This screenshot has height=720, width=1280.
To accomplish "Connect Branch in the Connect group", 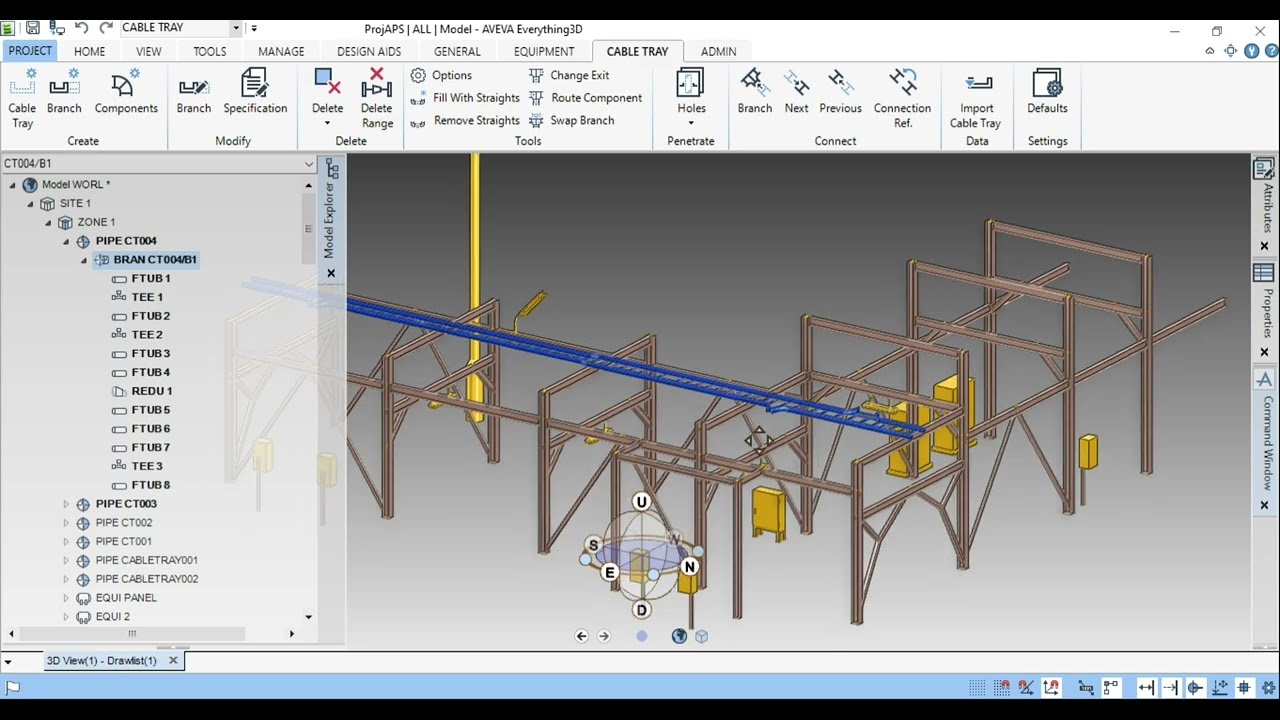I will click(754, 91).
